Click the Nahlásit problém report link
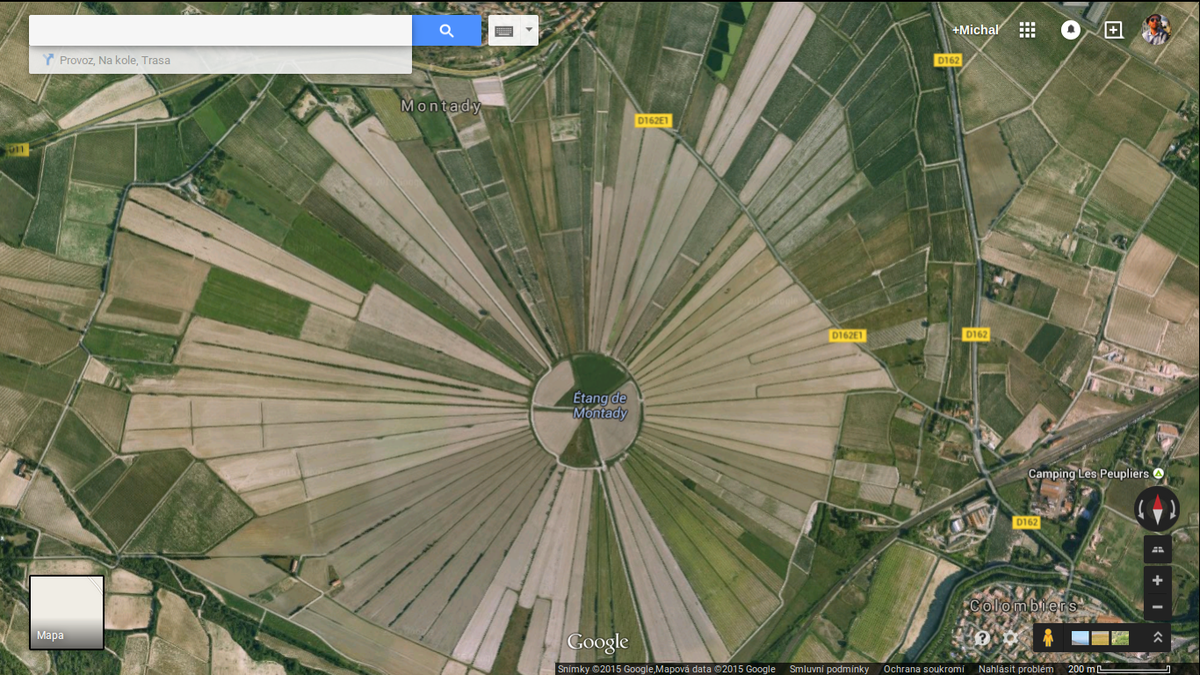 [x=1015, y=669]
